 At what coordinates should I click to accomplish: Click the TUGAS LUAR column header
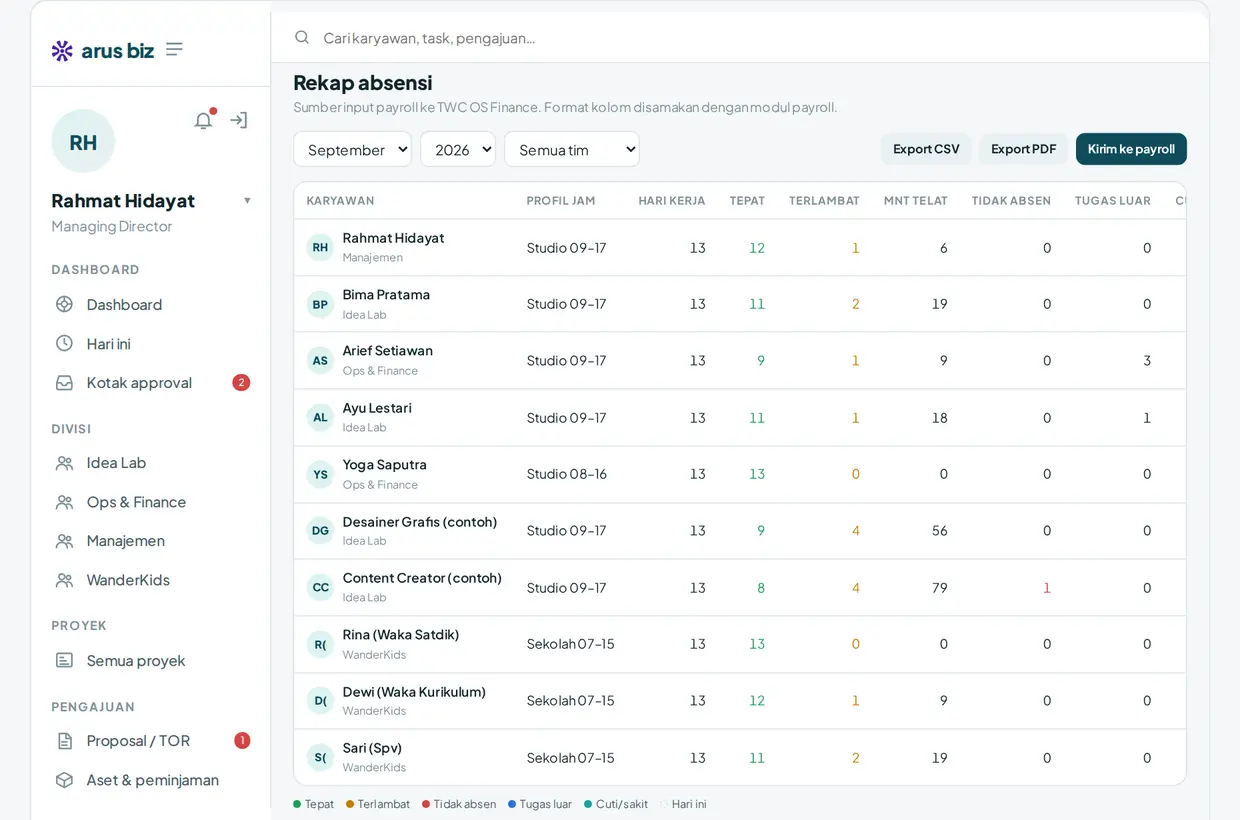click(x=1113, y=201)
